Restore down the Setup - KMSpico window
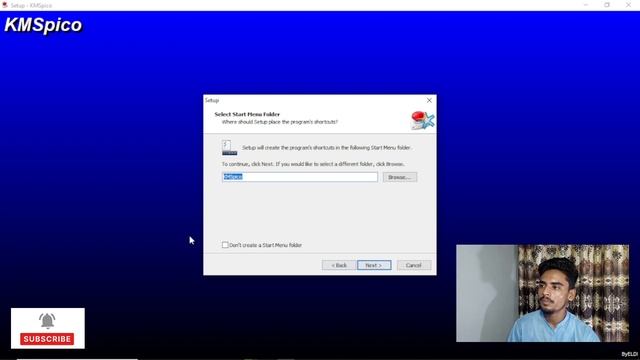 607,5
